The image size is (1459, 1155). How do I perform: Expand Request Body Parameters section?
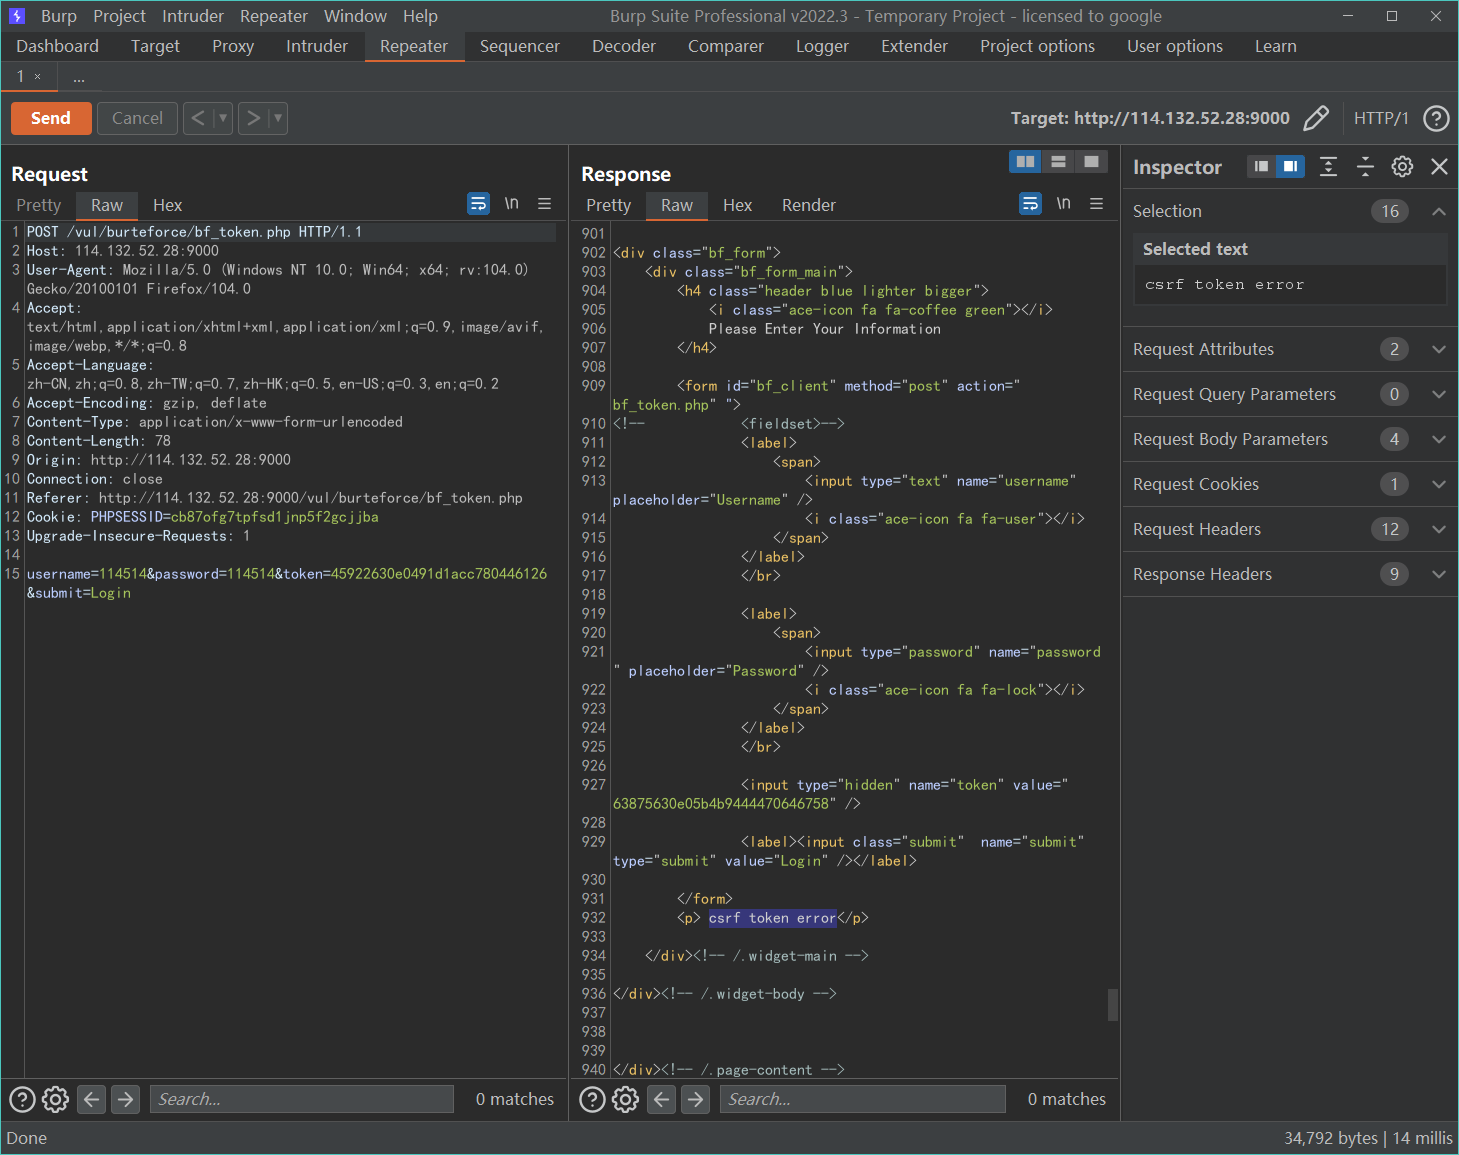click(x=1439, y=439)
